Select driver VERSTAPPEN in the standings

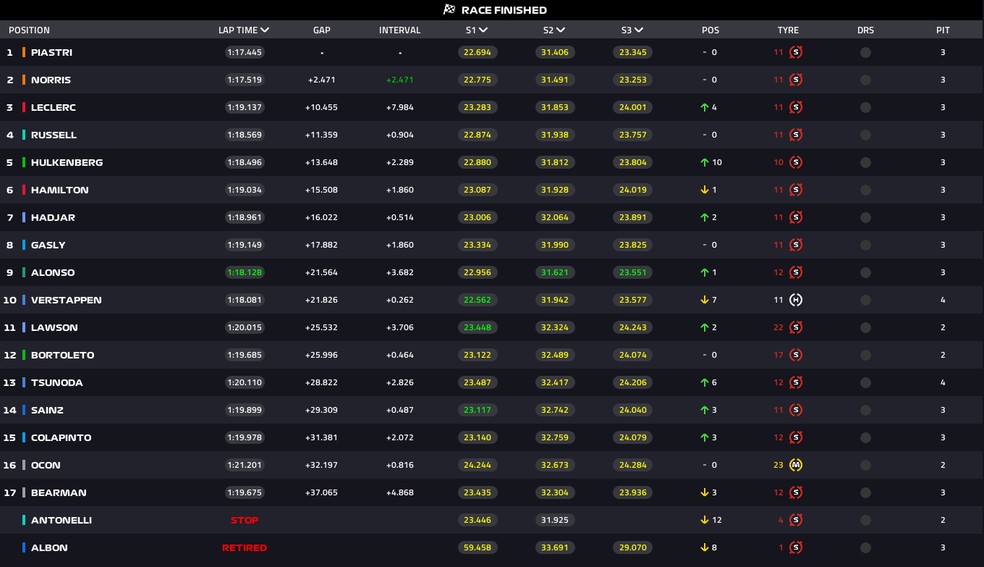tap(66, 300)
